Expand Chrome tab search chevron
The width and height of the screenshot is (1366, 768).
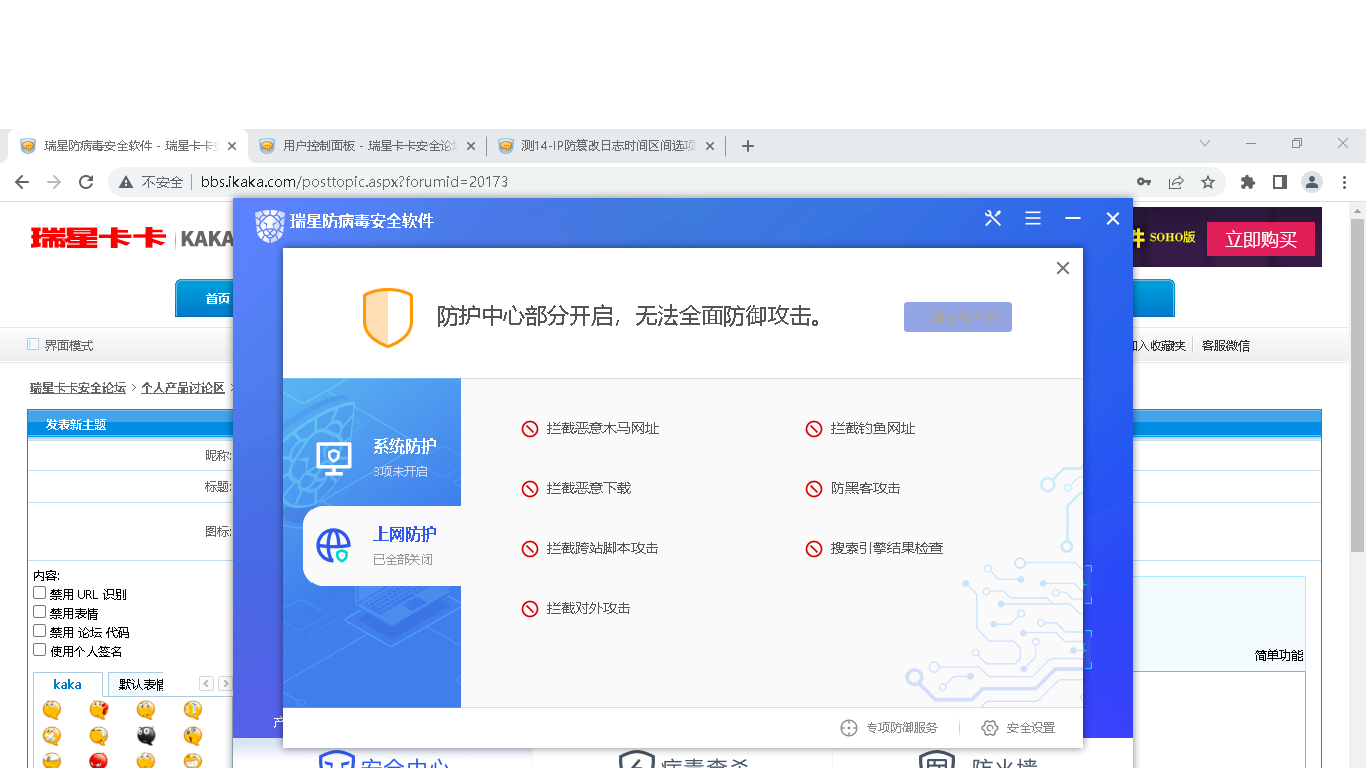(x=1205, y=143)
